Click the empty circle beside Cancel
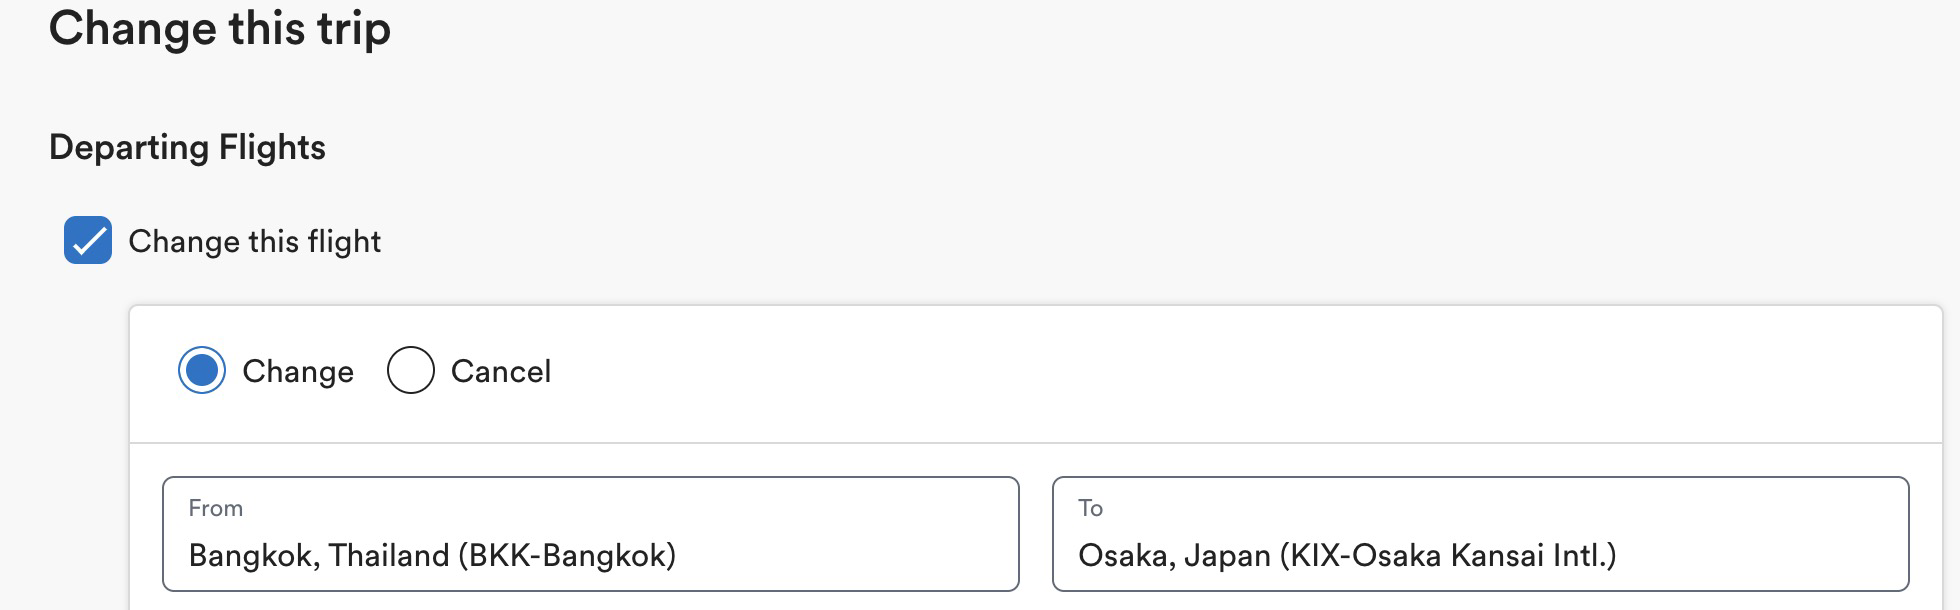 [x=410, y=371]
